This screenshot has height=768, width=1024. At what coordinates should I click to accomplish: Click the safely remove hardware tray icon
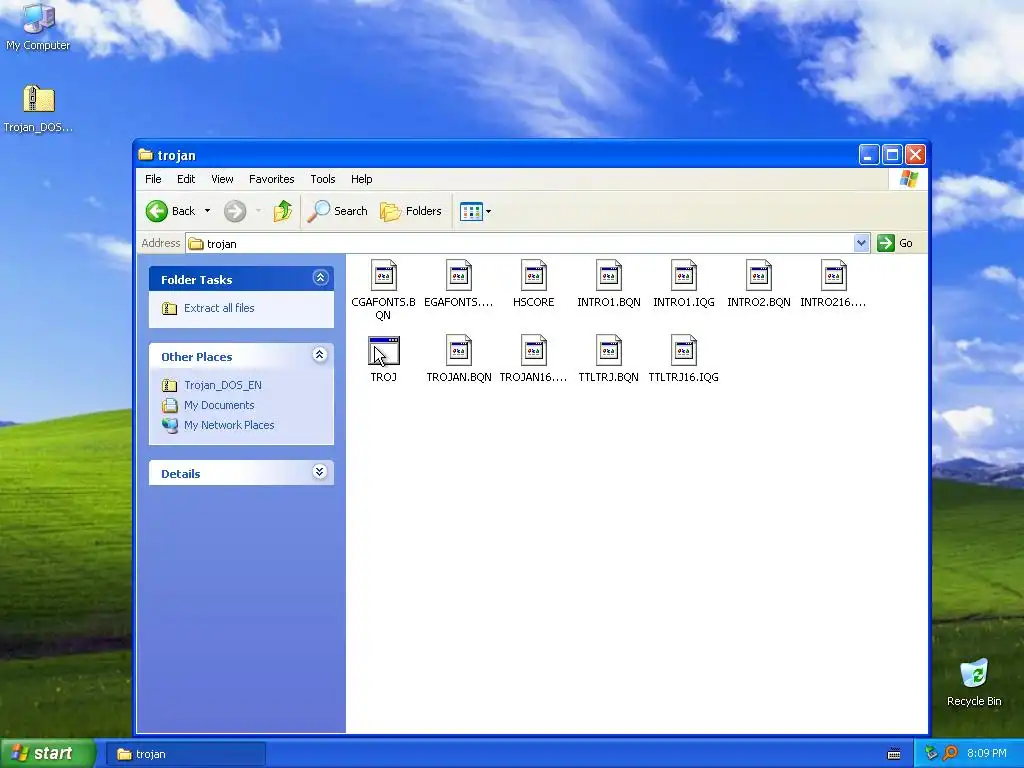click(931, 753)
